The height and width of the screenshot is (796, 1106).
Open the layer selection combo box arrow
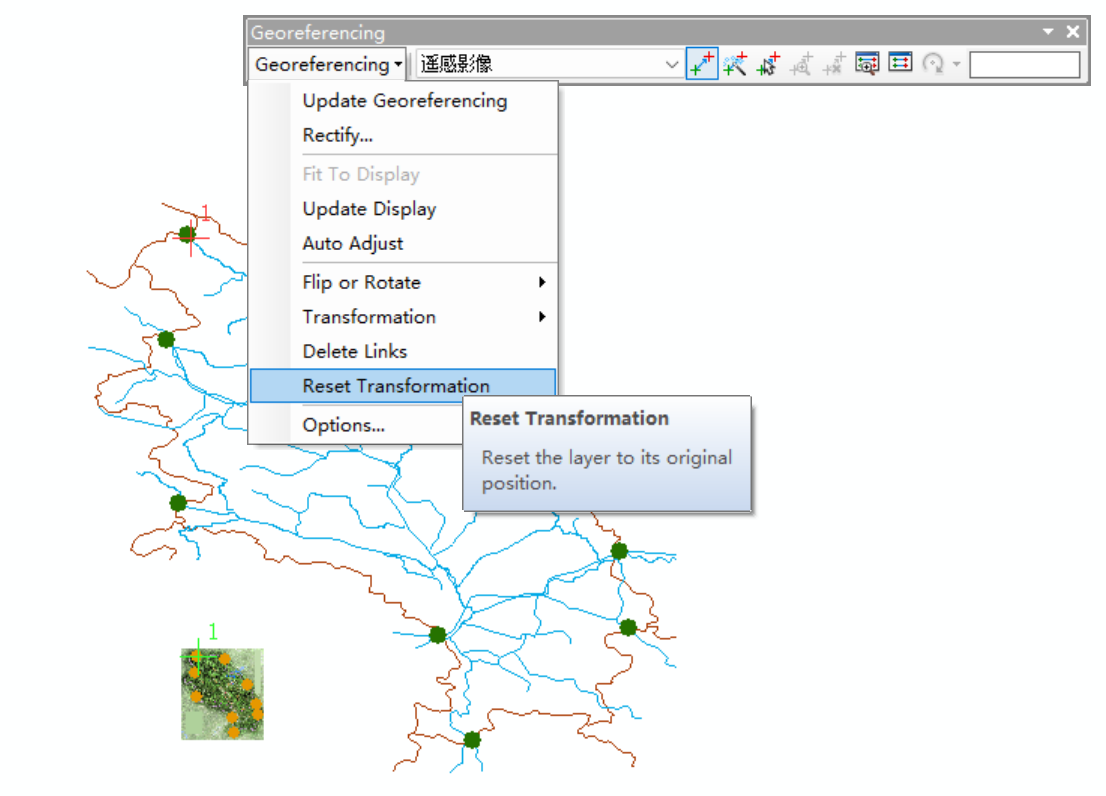click(x=673, y=63)
